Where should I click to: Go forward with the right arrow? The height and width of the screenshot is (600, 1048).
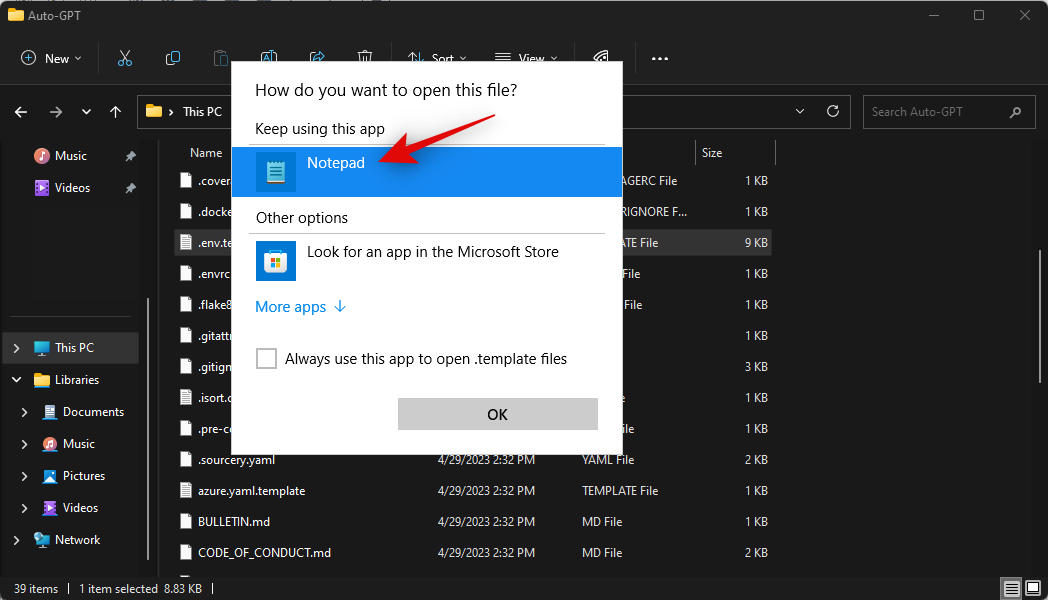(x=56, y=112)
